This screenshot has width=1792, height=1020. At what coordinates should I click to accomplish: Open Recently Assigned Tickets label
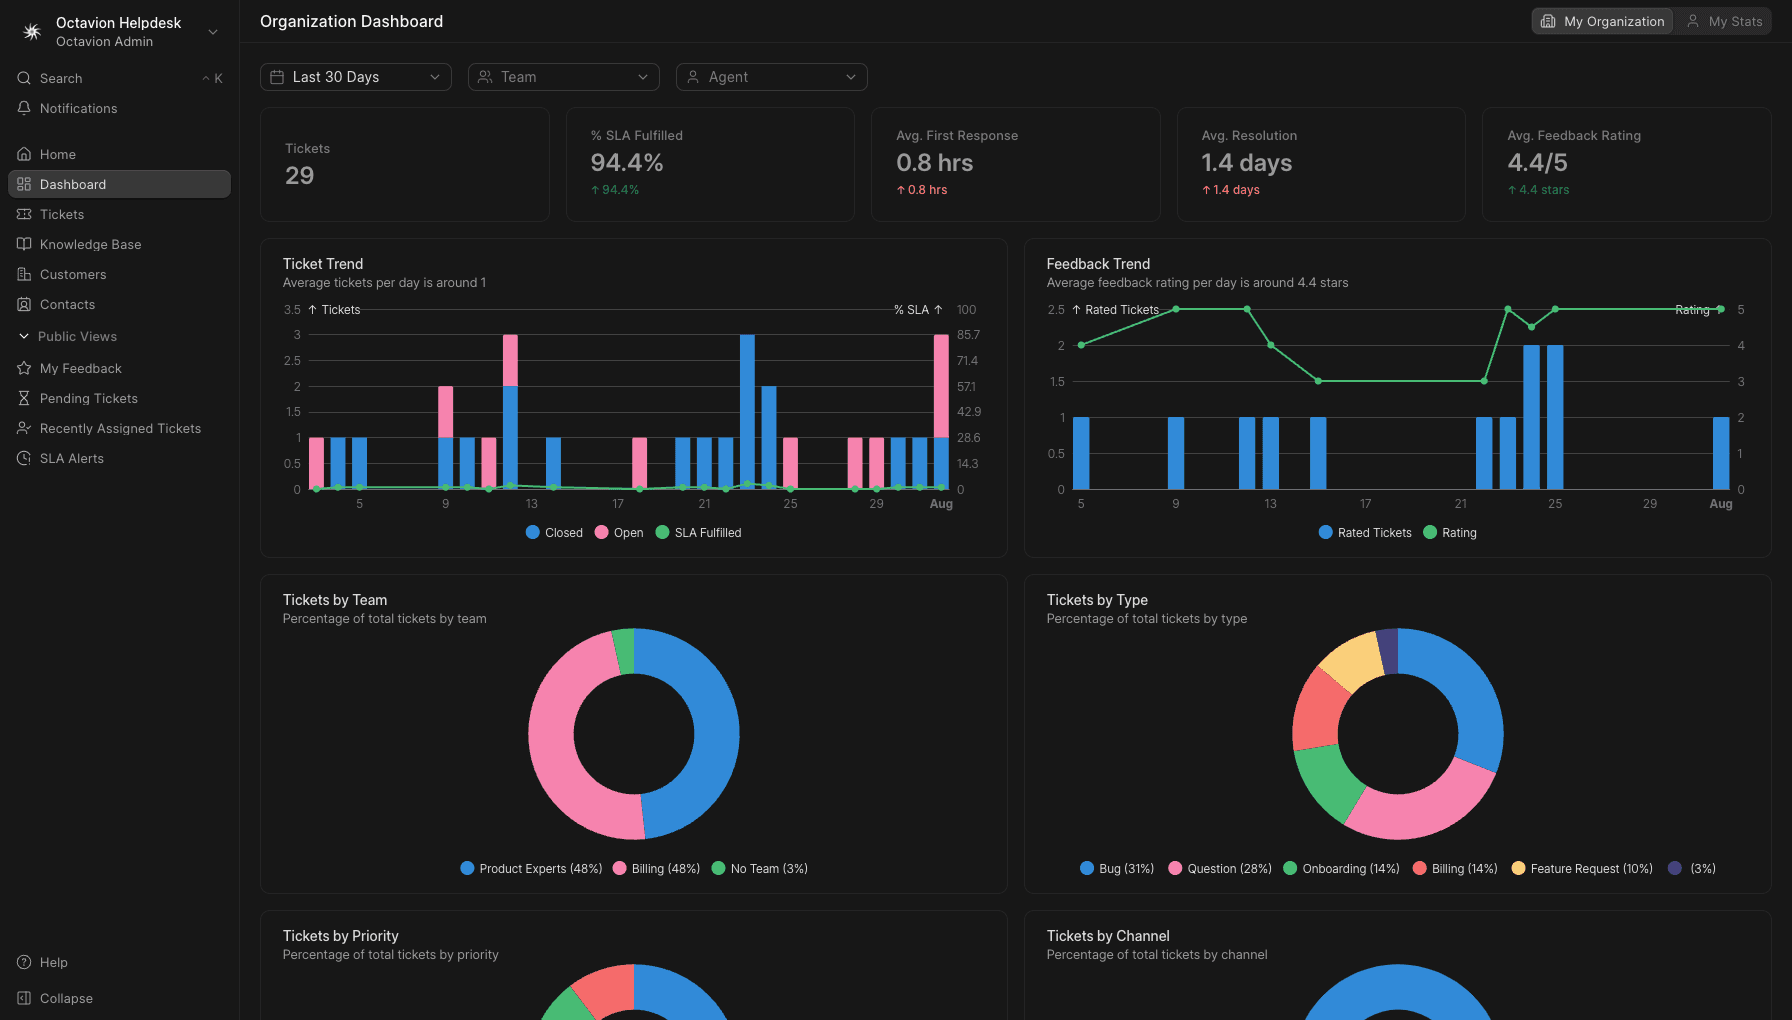tap(121, 428)
